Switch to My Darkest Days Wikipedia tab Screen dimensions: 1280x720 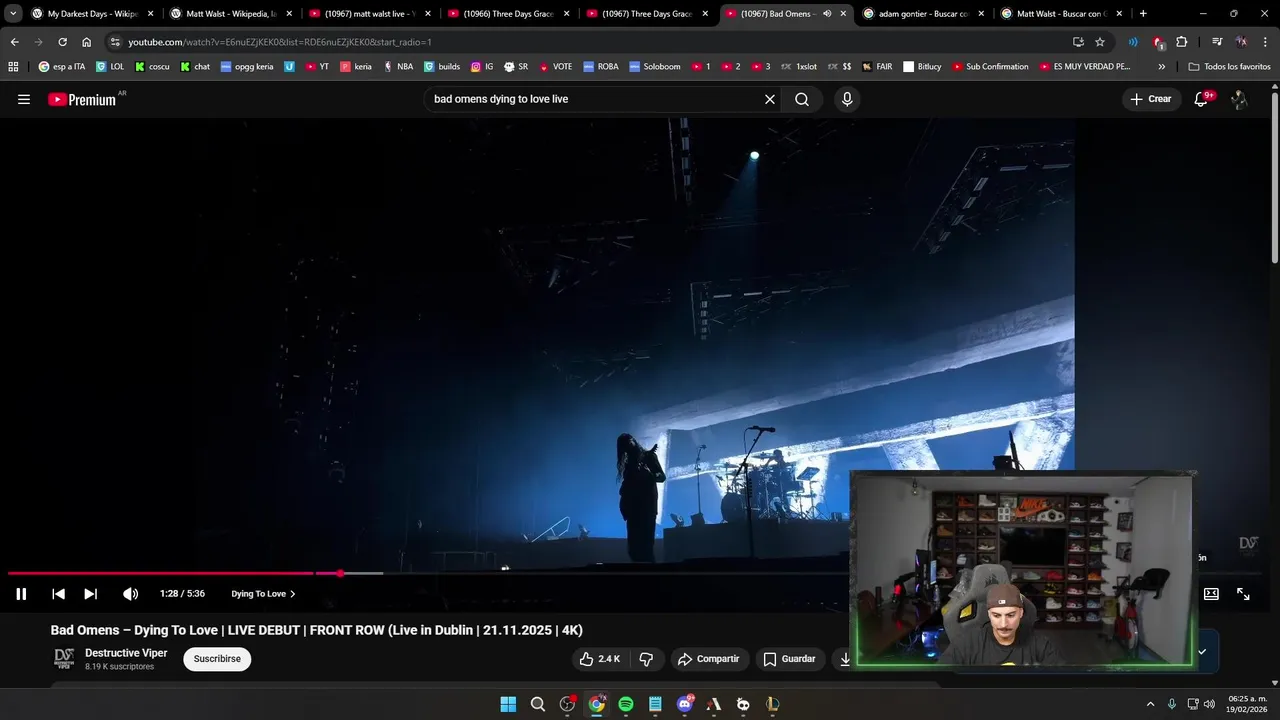point(92,14)
